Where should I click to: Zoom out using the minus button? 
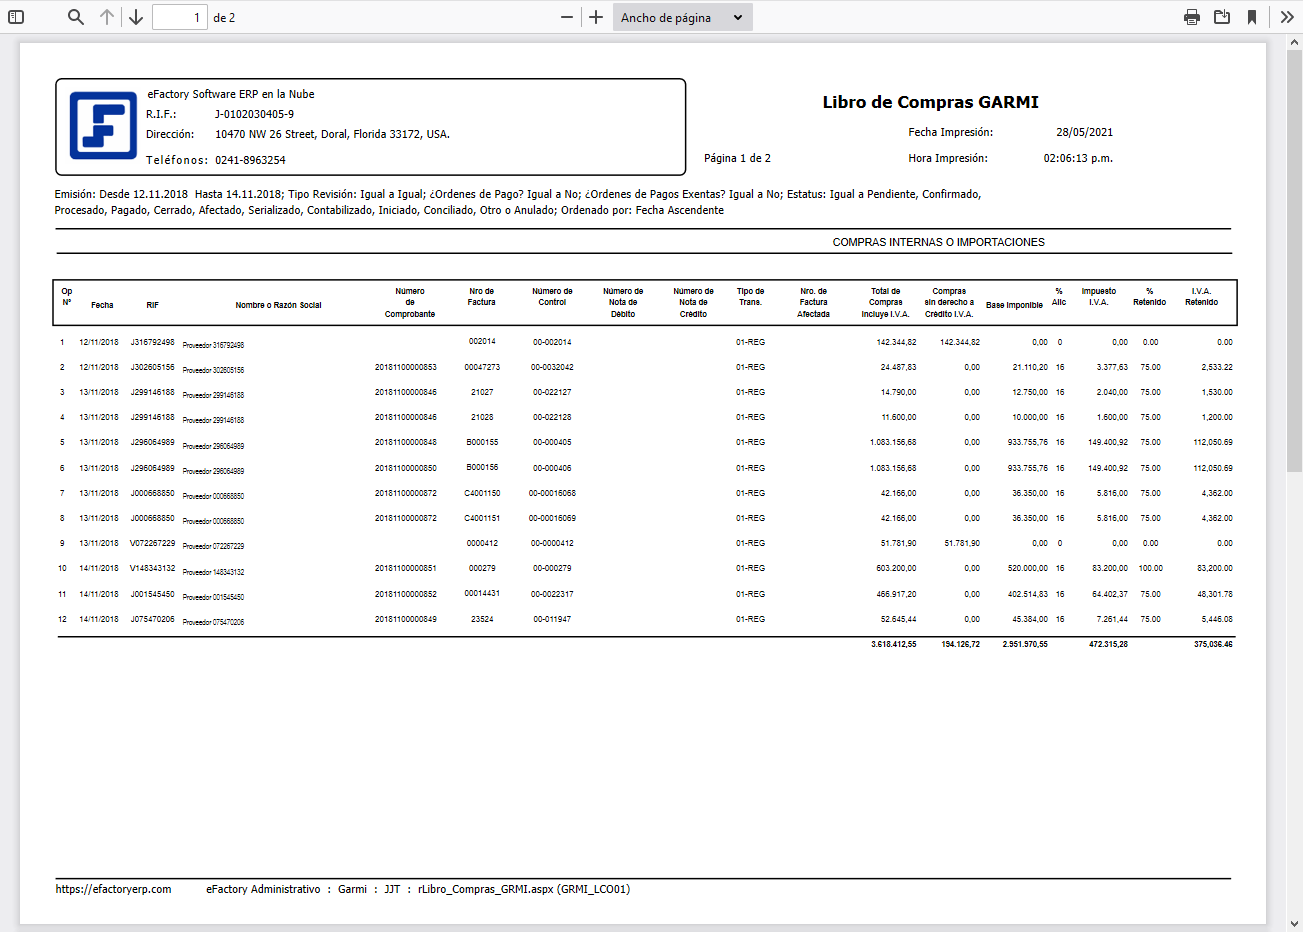click(567, 17)
